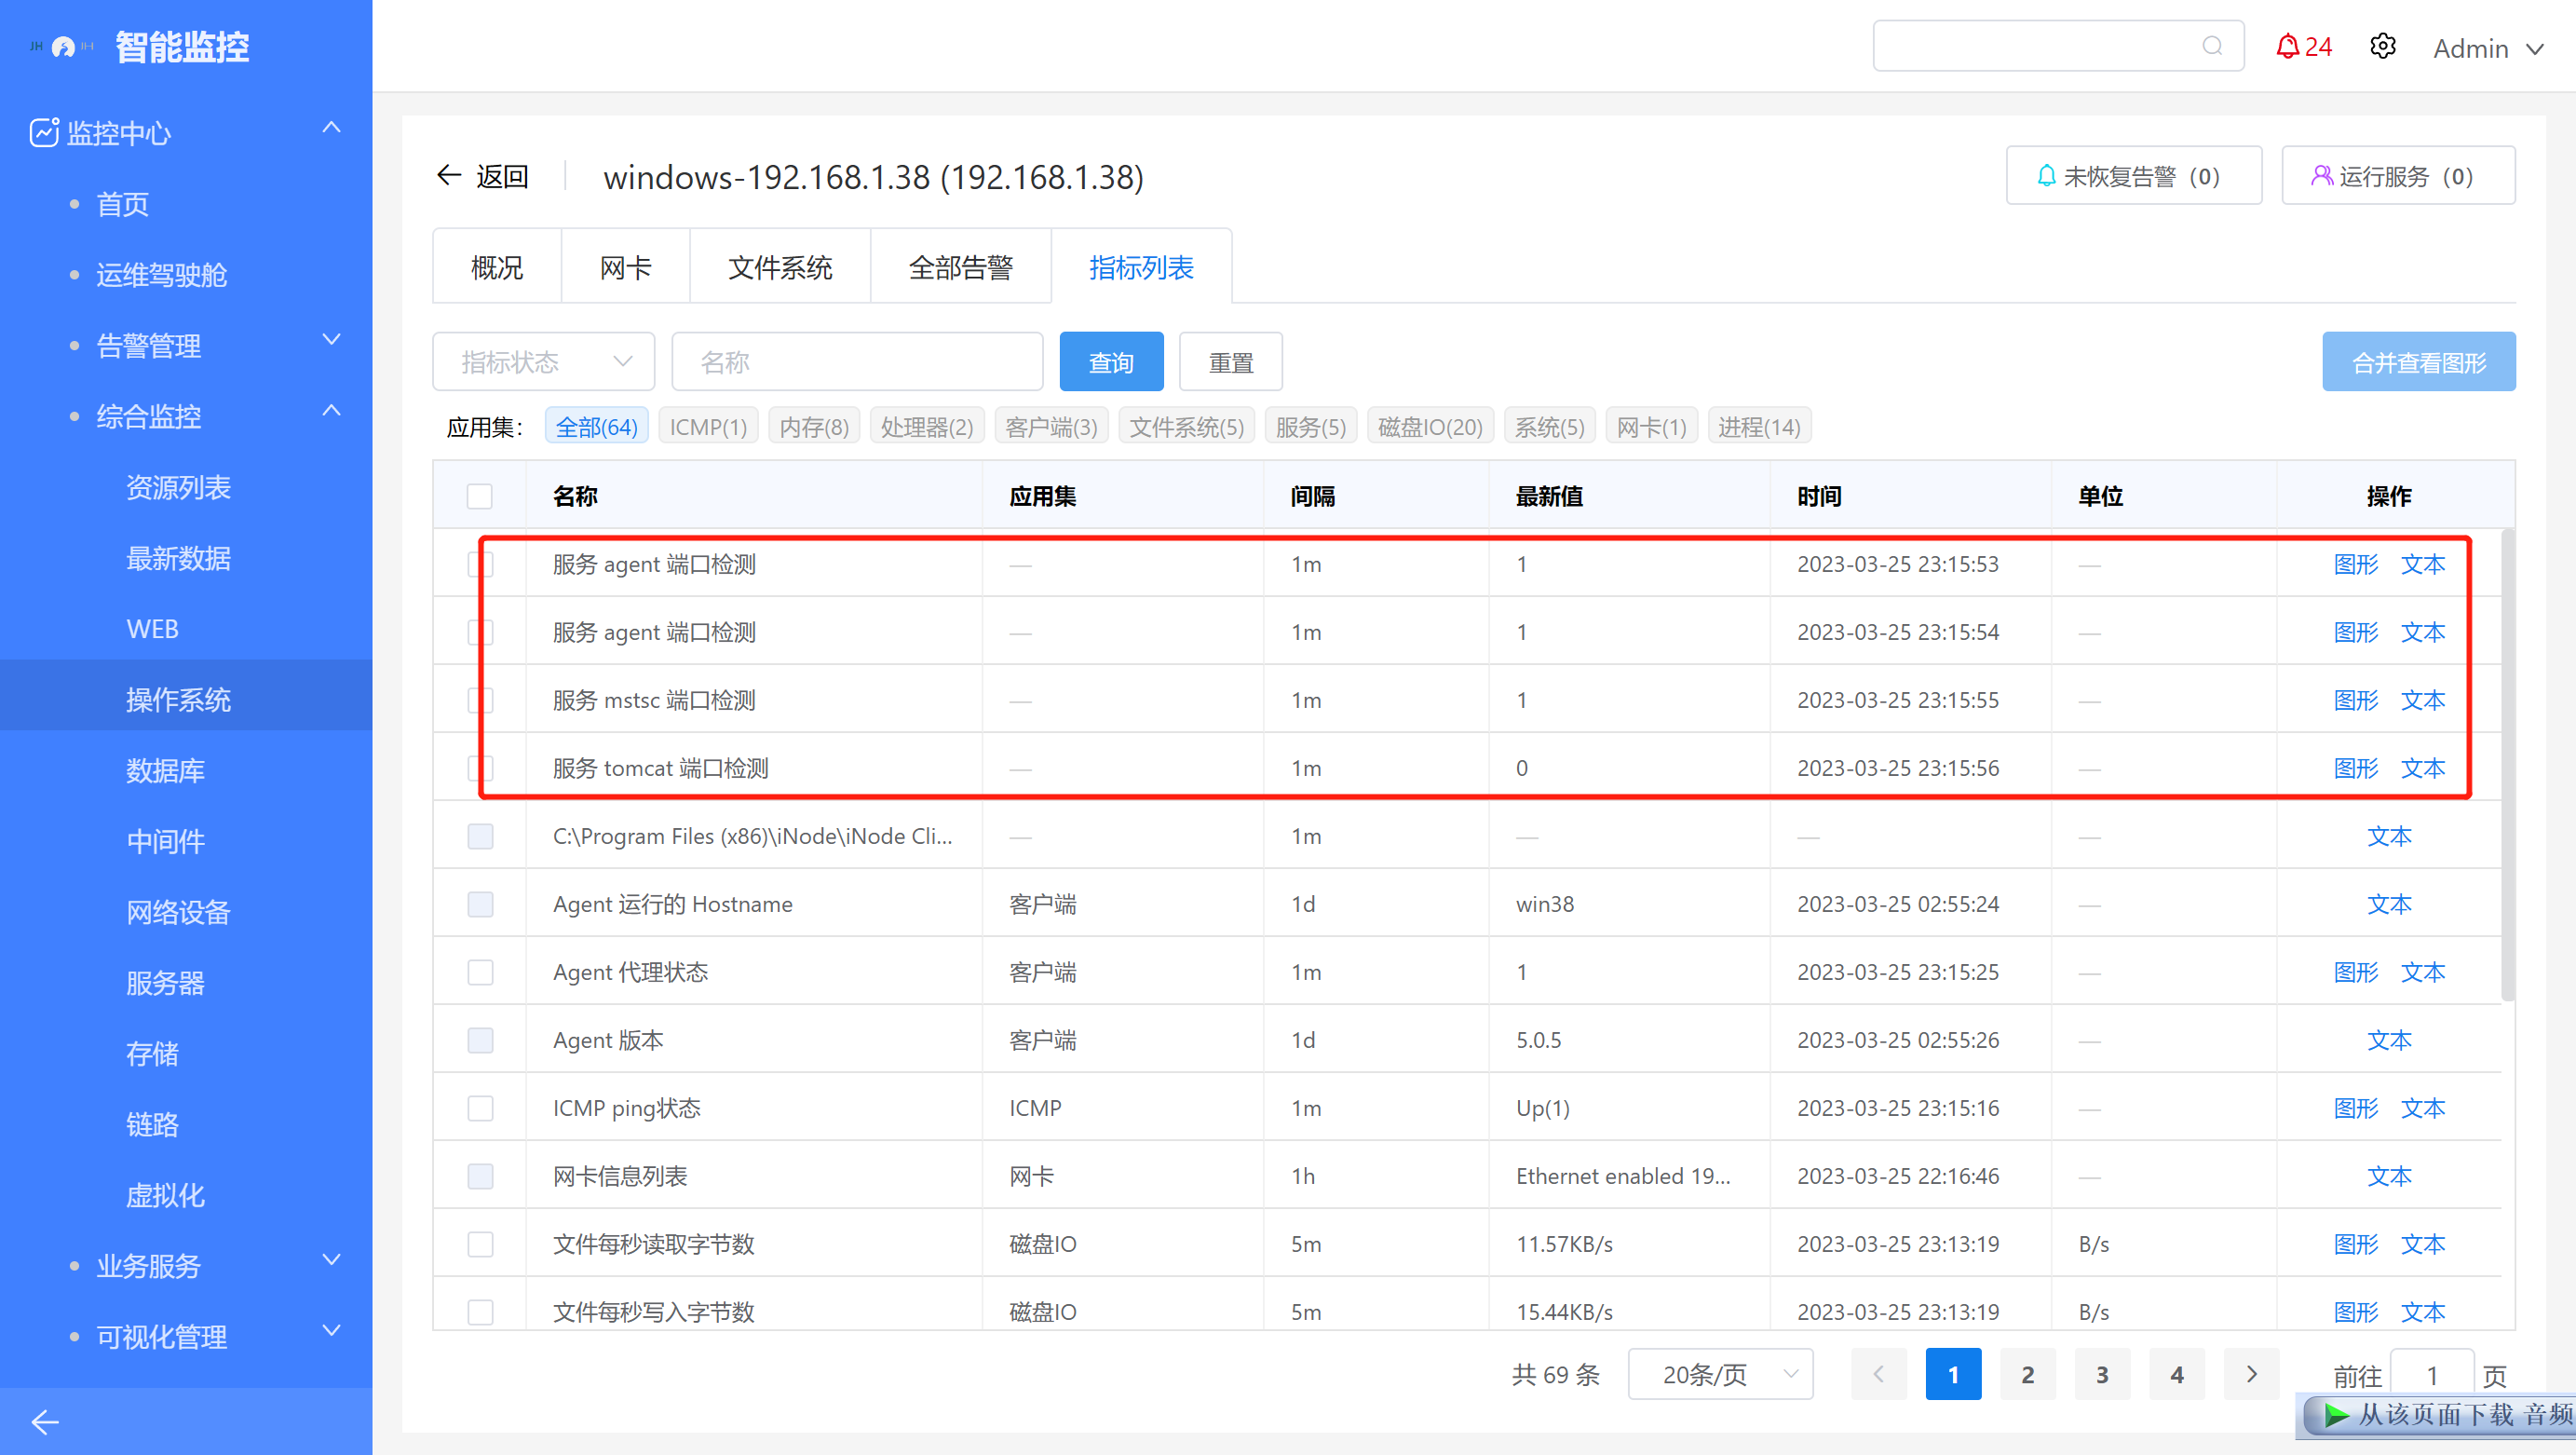Viewport: 2576px width, 1455px height.
Task: Click the 重置 button
Action: tap(1230, 361)
